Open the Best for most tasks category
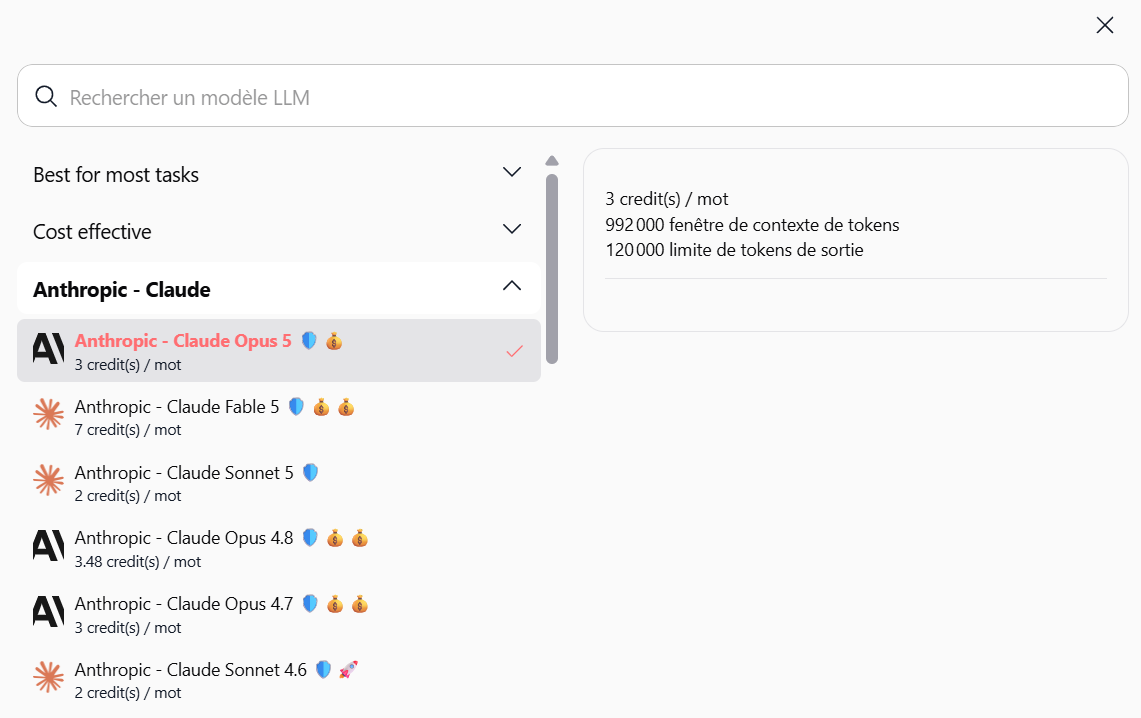The height and width of the screenshot is (718, 1141). 279,175
